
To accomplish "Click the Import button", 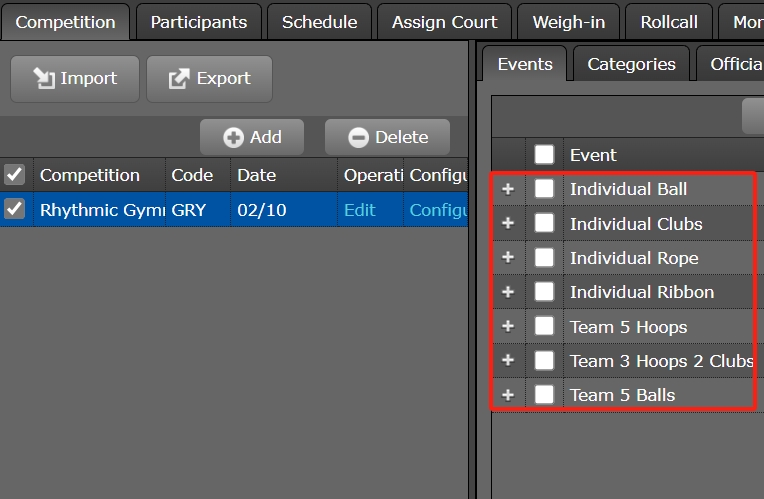I will click(x=74, y=79).
